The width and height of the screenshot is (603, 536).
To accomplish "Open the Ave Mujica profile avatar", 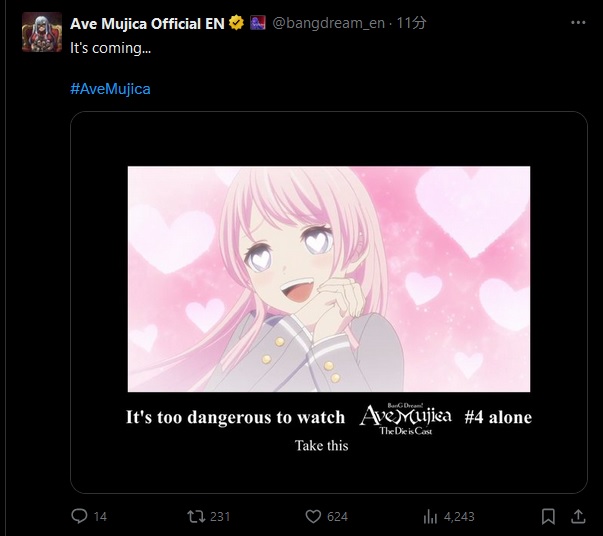I will click(x=42, y=32).
